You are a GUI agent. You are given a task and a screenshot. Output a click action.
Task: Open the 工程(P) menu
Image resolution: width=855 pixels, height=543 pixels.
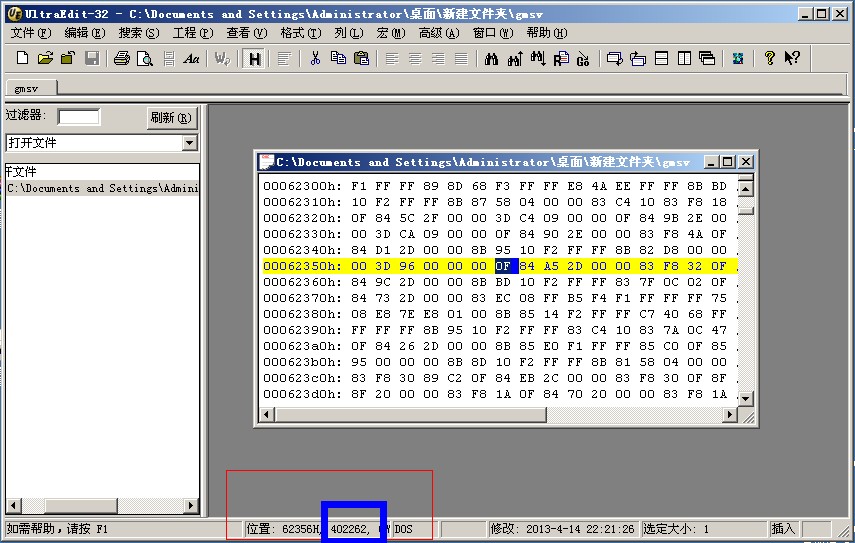point(192,33)
